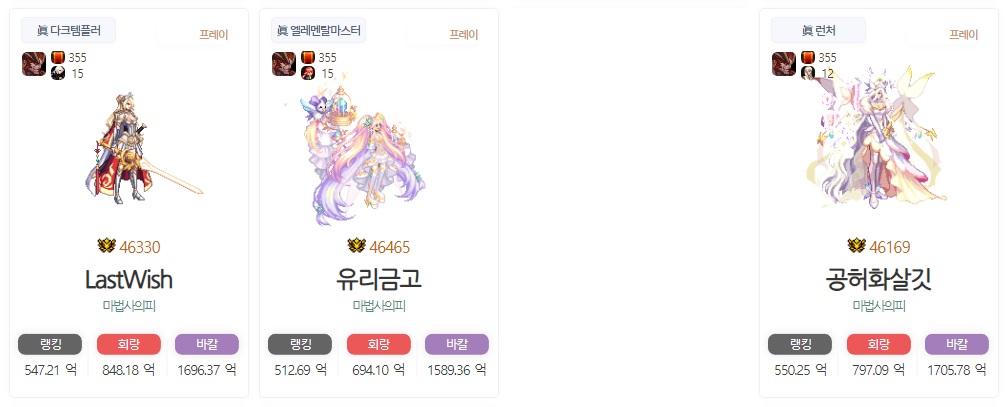Viewport: 1006px width, 407px height.
Task: Click the red 355 book icon on LastWish's card
Action: click(x=58, y=58)
